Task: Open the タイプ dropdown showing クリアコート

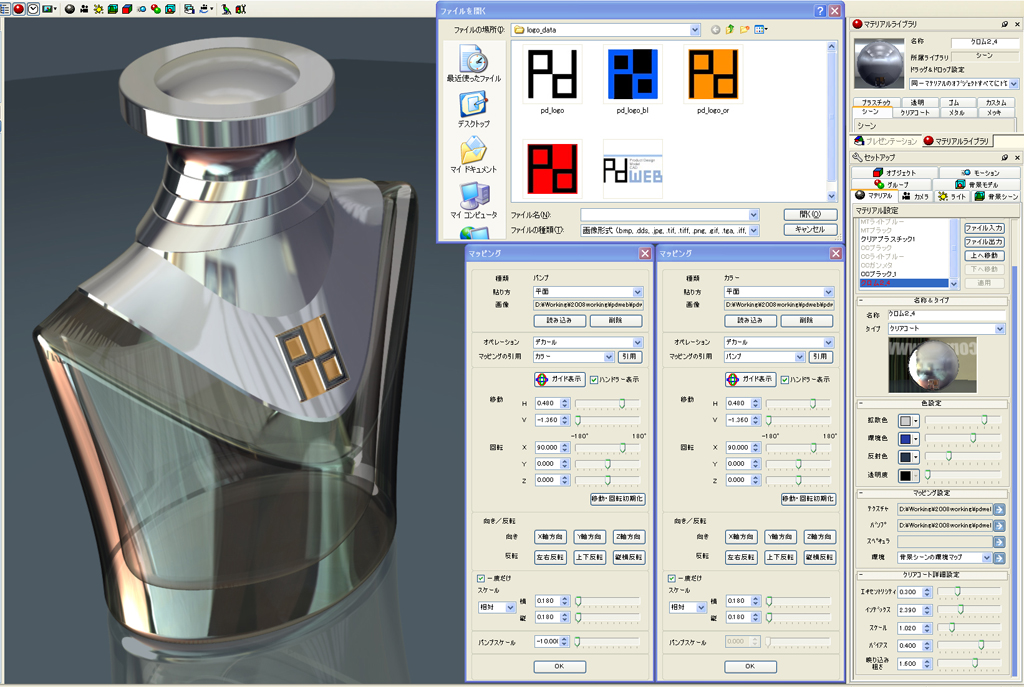Action: click(999, 329)
